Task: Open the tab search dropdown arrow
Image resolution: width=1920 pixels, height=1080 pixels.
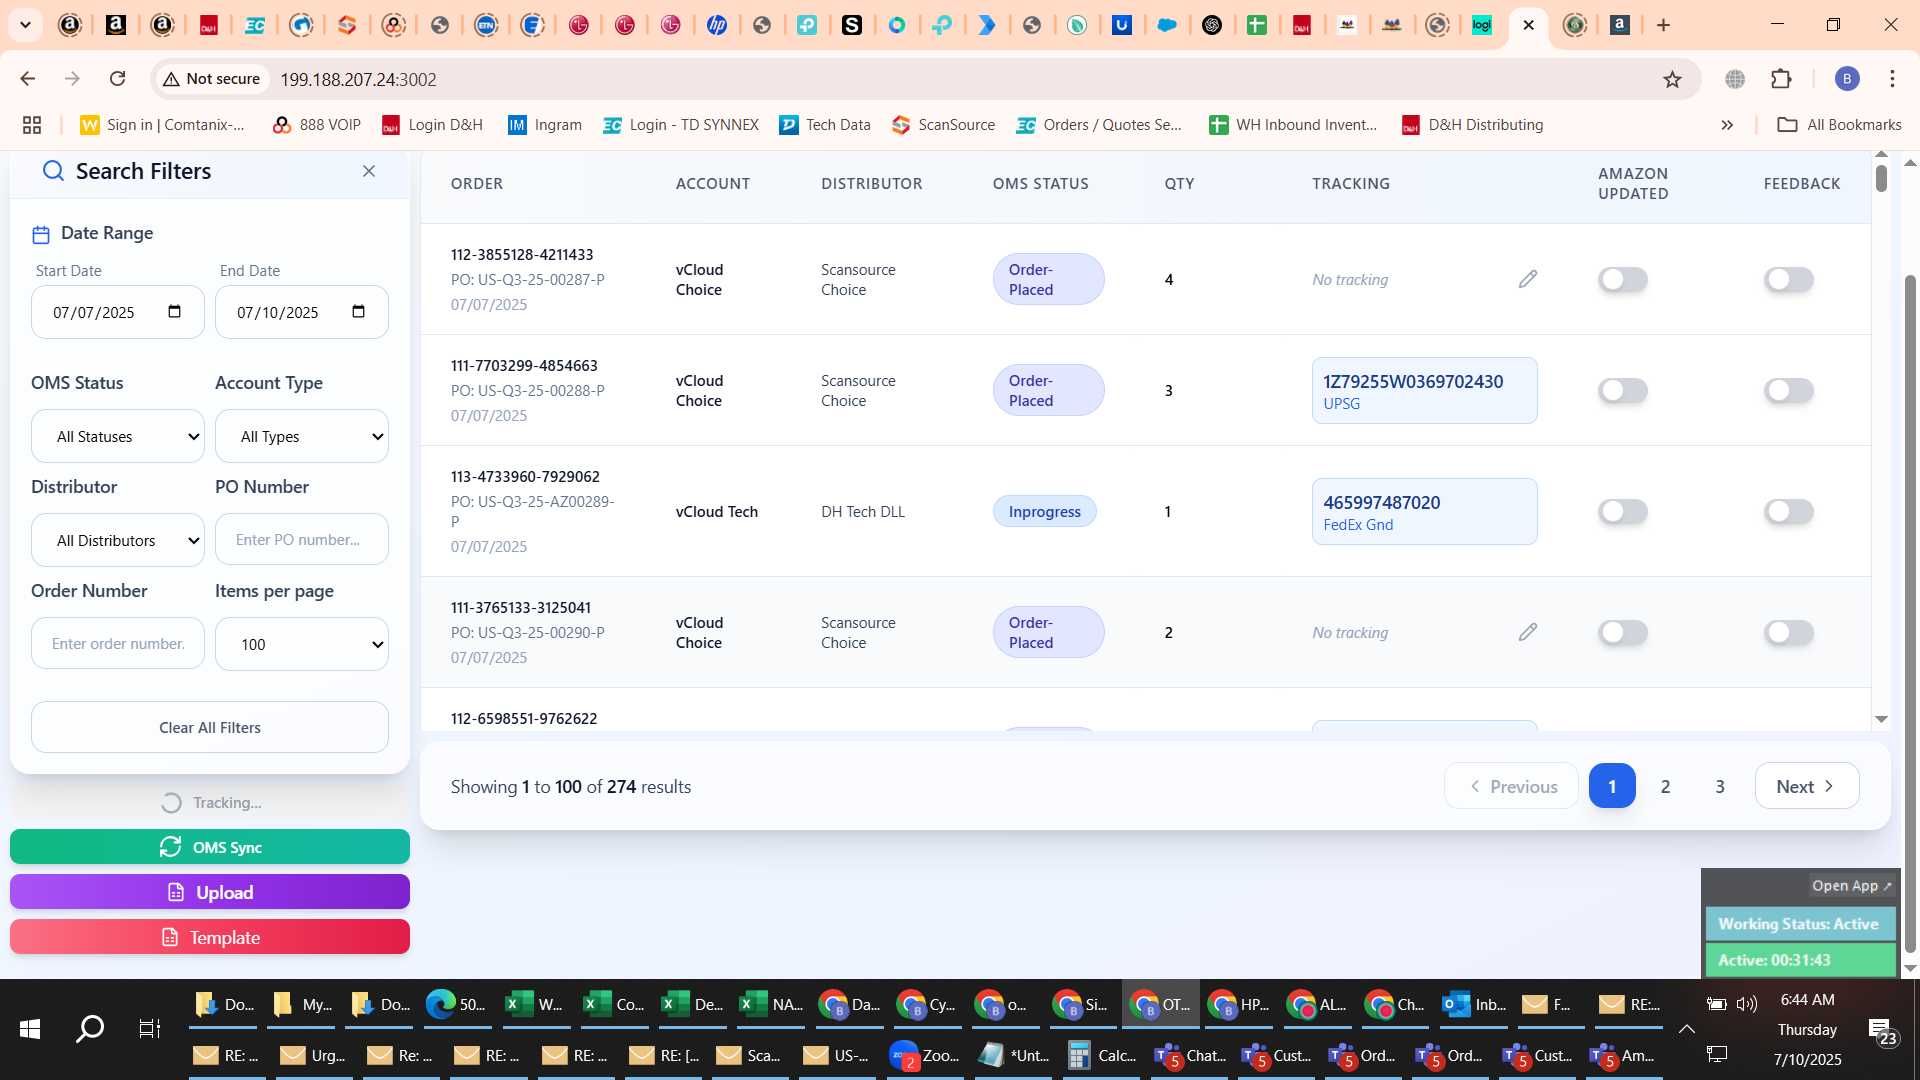Action: (25, 25)
